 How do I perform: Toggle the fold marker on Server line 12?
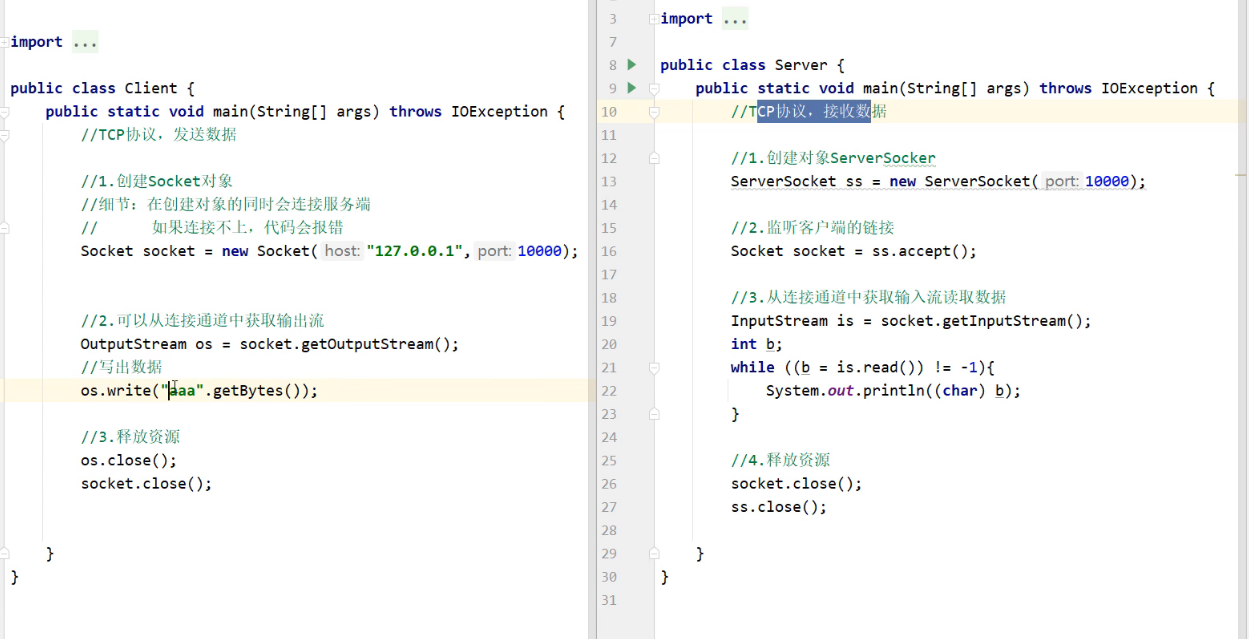point(654,158)
